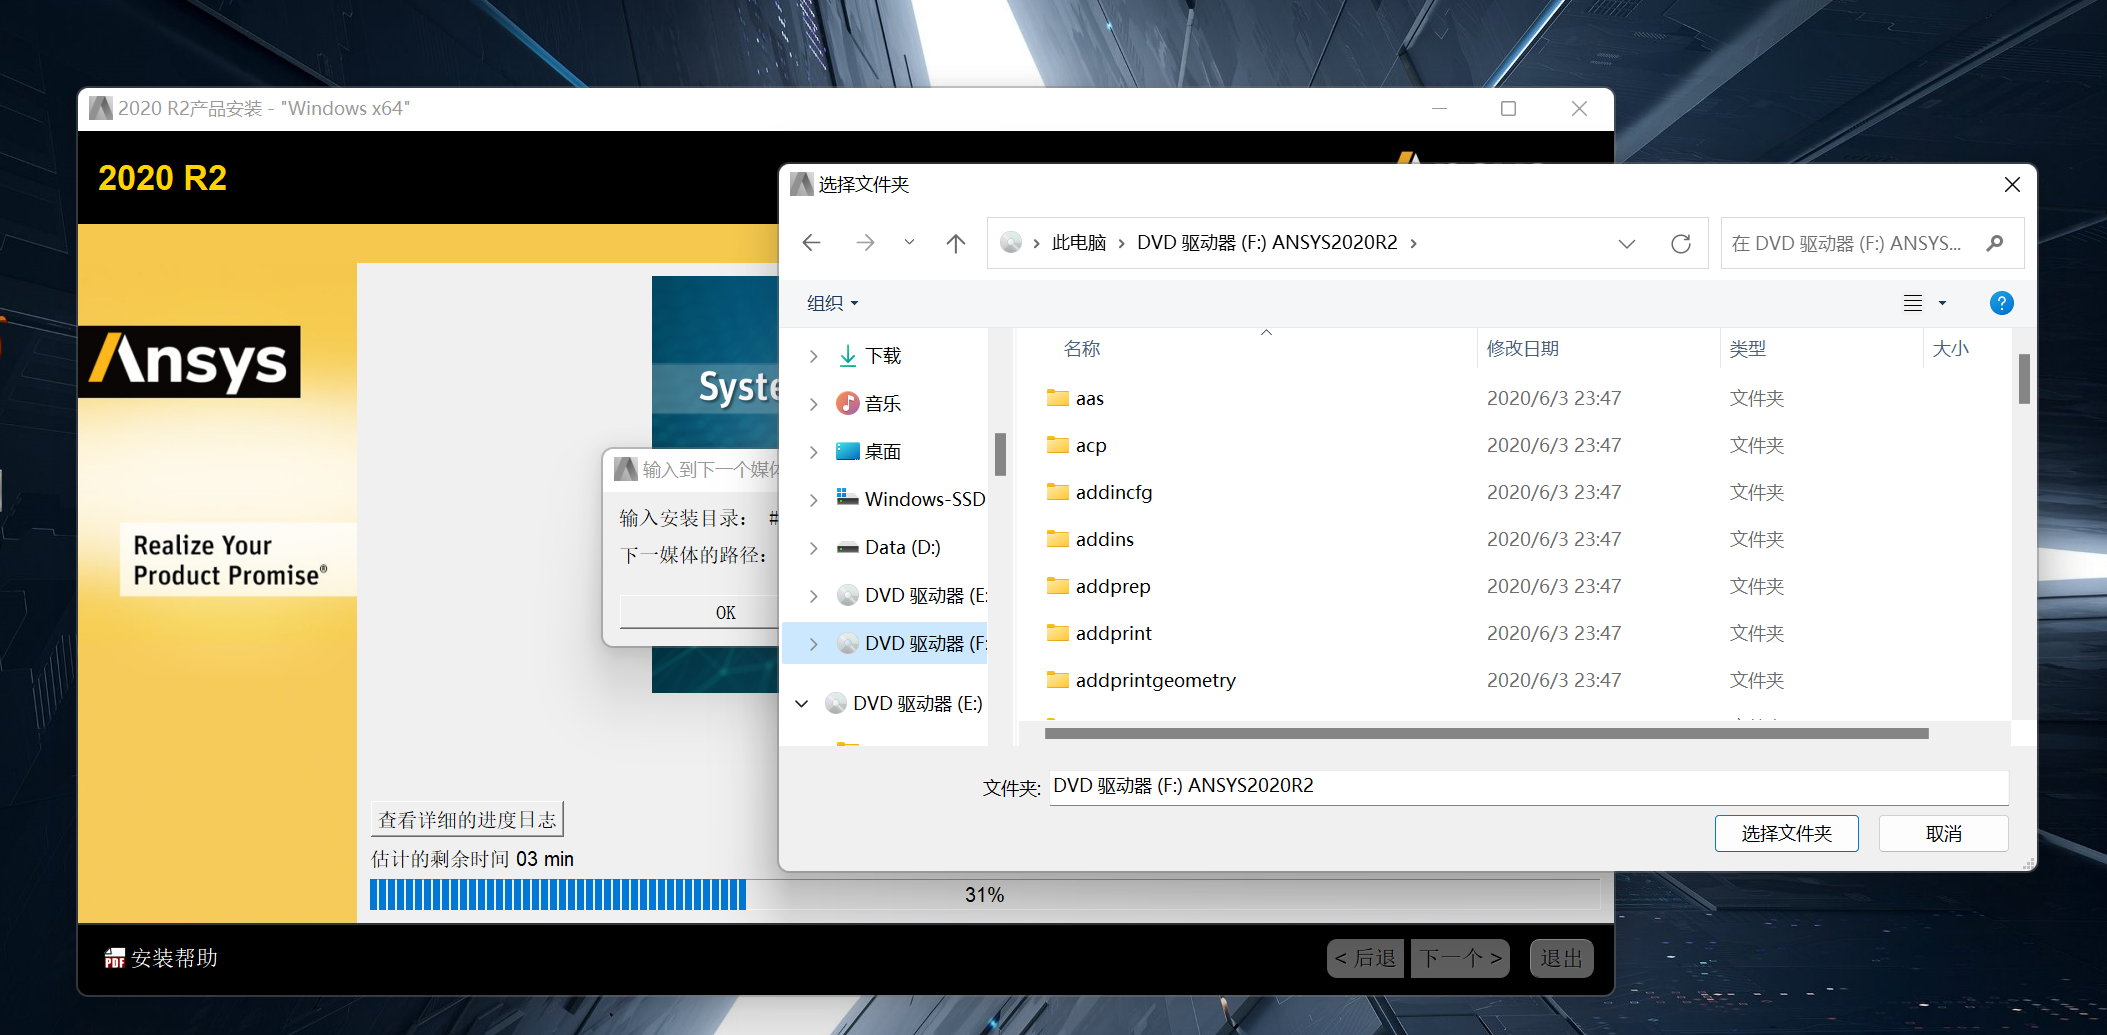Click the help question mark icon

(2001, 303)
